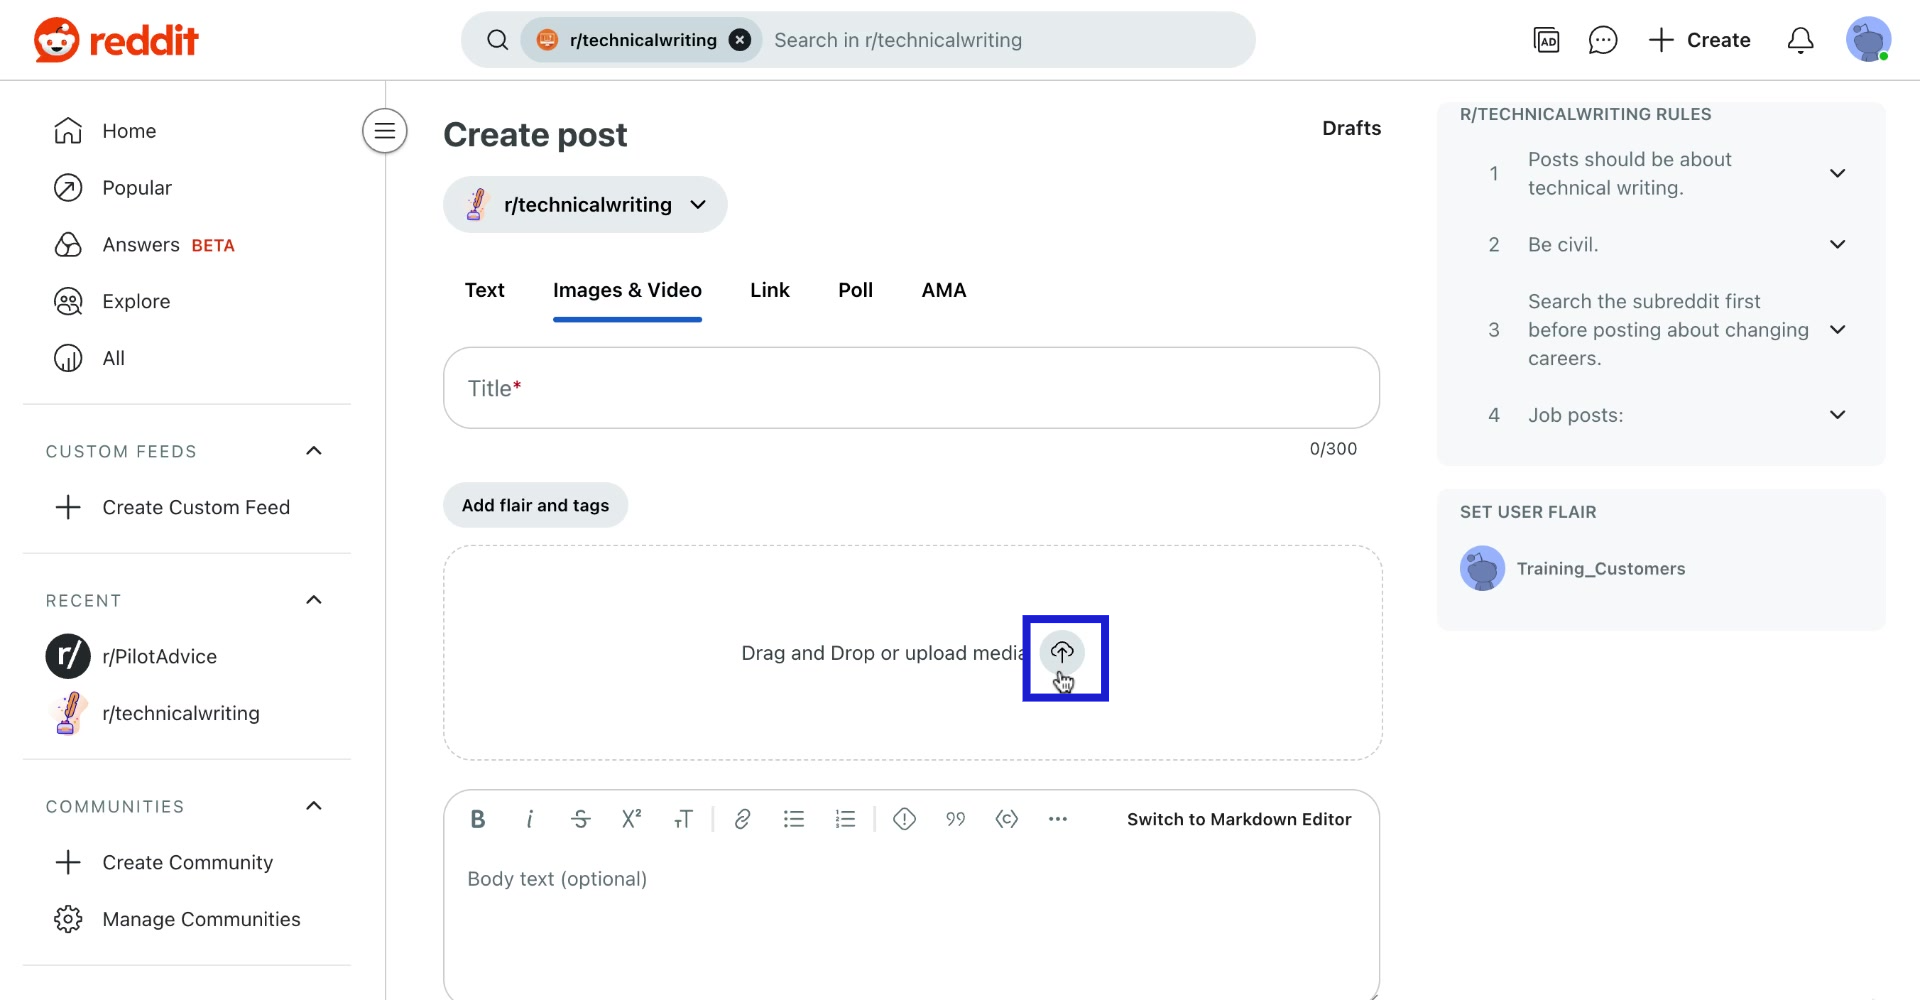Image resolution: width=1920 pixels, height=1000 pixels.
Task: Open Reddit notifications bell
Action: pyautogui.click(x=1800, y=40)
